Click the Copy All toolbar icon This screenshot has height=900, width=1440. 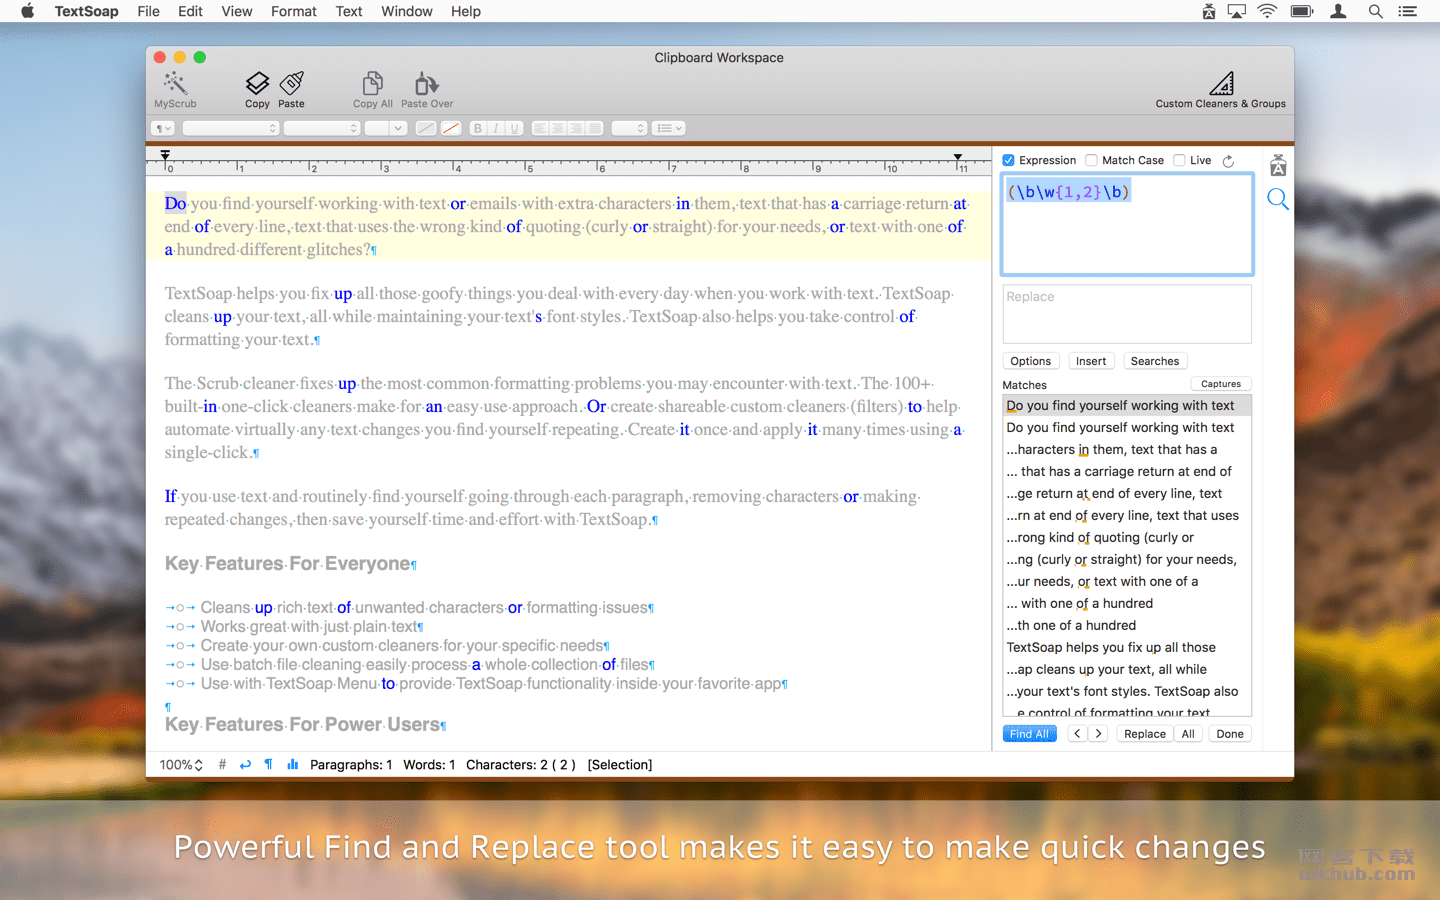(x=373, y=89)
